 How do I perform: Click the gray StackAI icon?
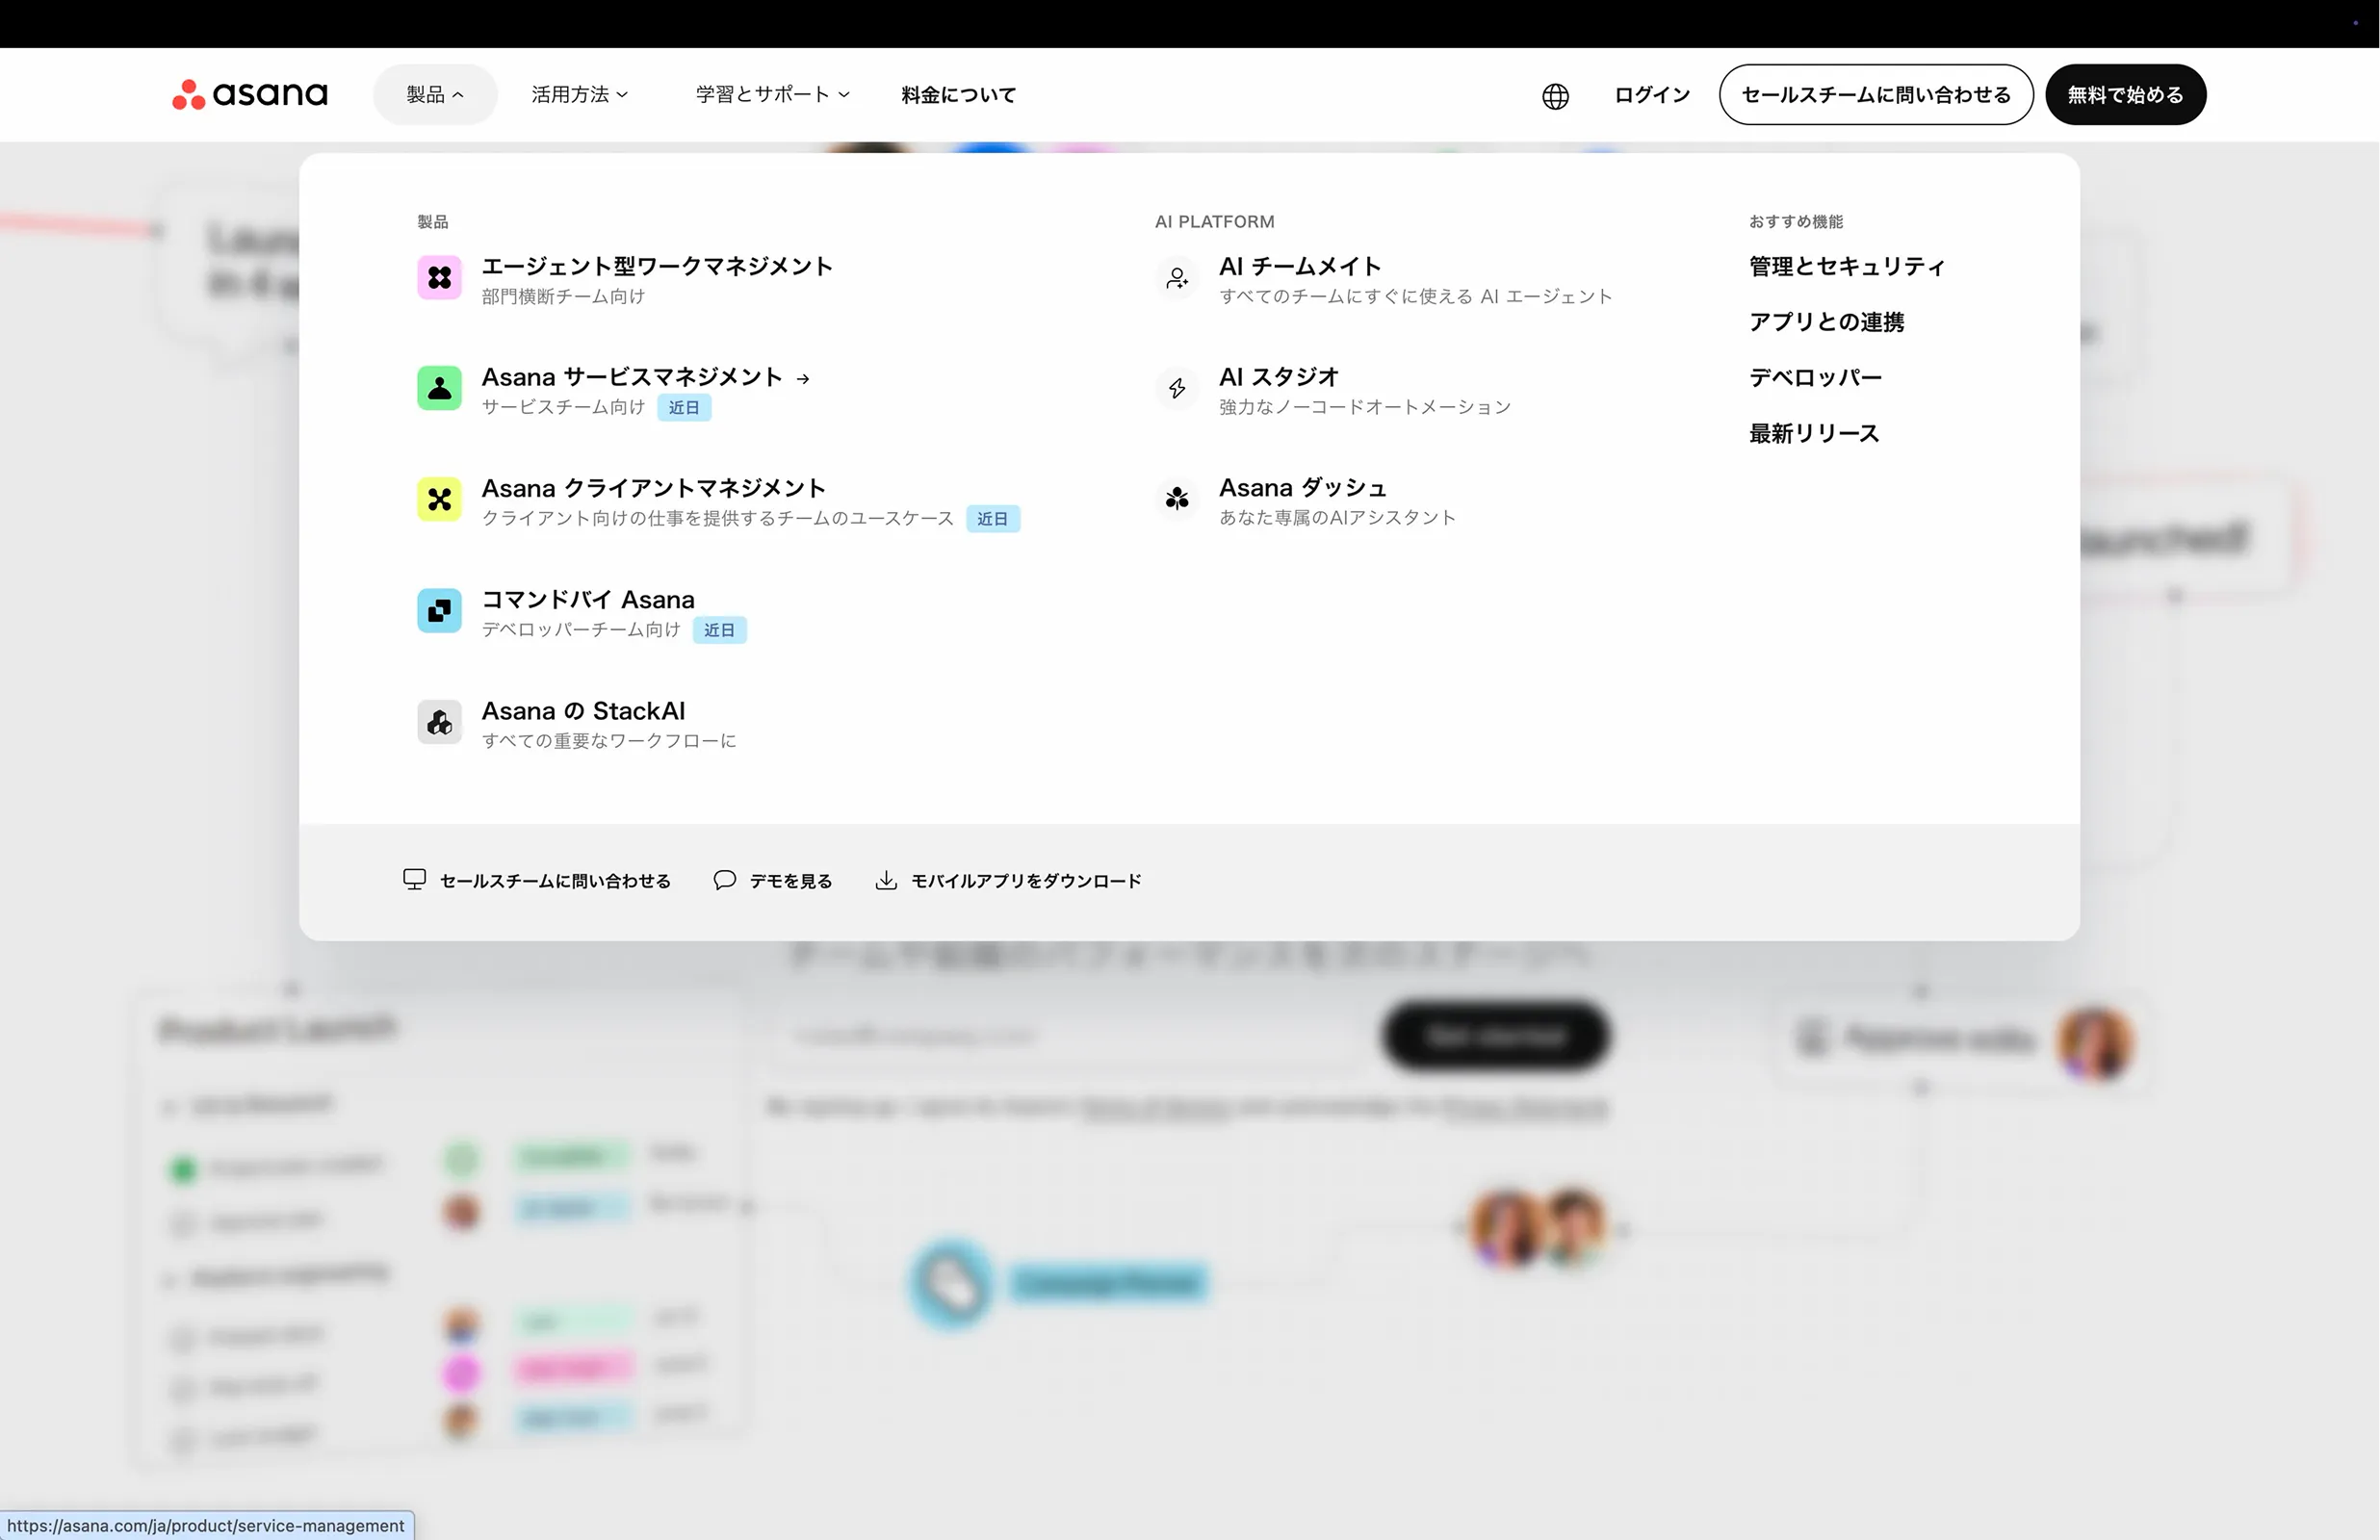point(439,722)
